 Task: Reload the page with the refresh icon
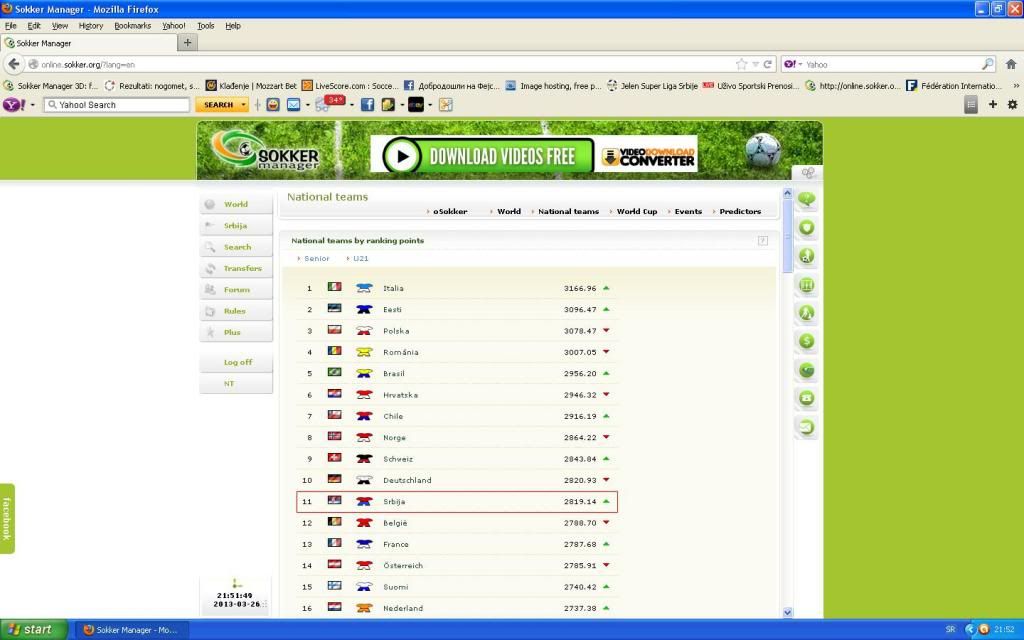point(768,64)
